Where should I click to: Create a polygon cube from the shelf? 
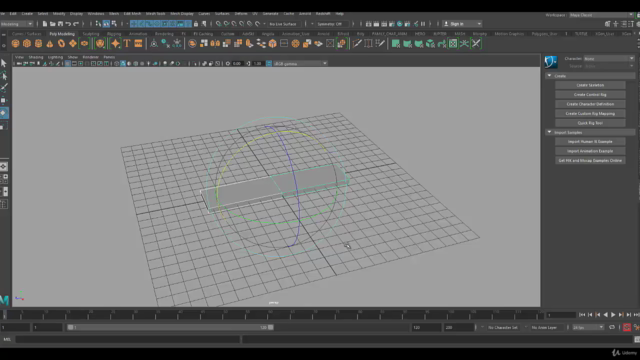pyautogui.click(x=27, y=44)
